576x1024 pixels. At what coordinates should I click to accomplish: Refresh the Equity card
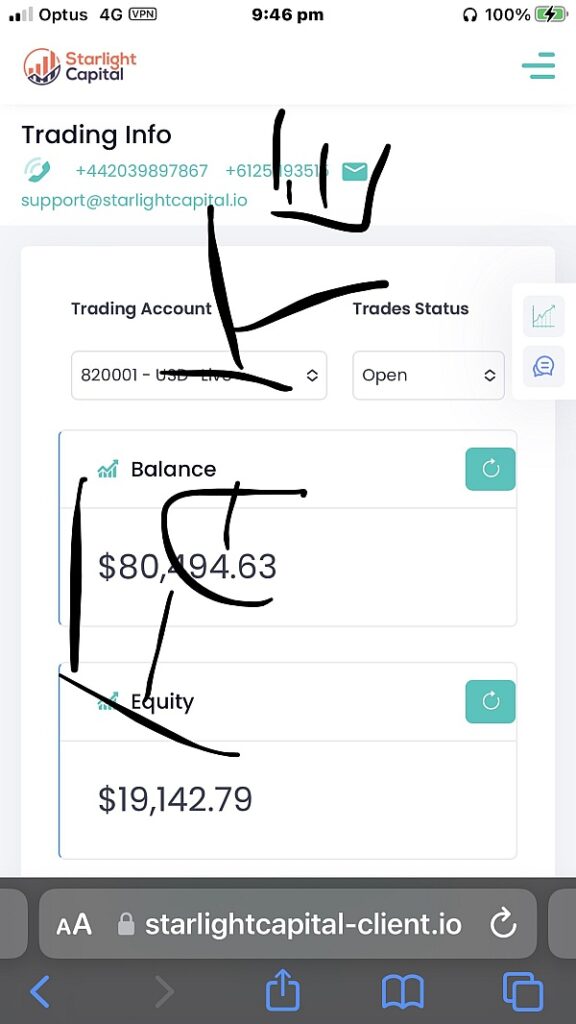(x=490, y=701)
